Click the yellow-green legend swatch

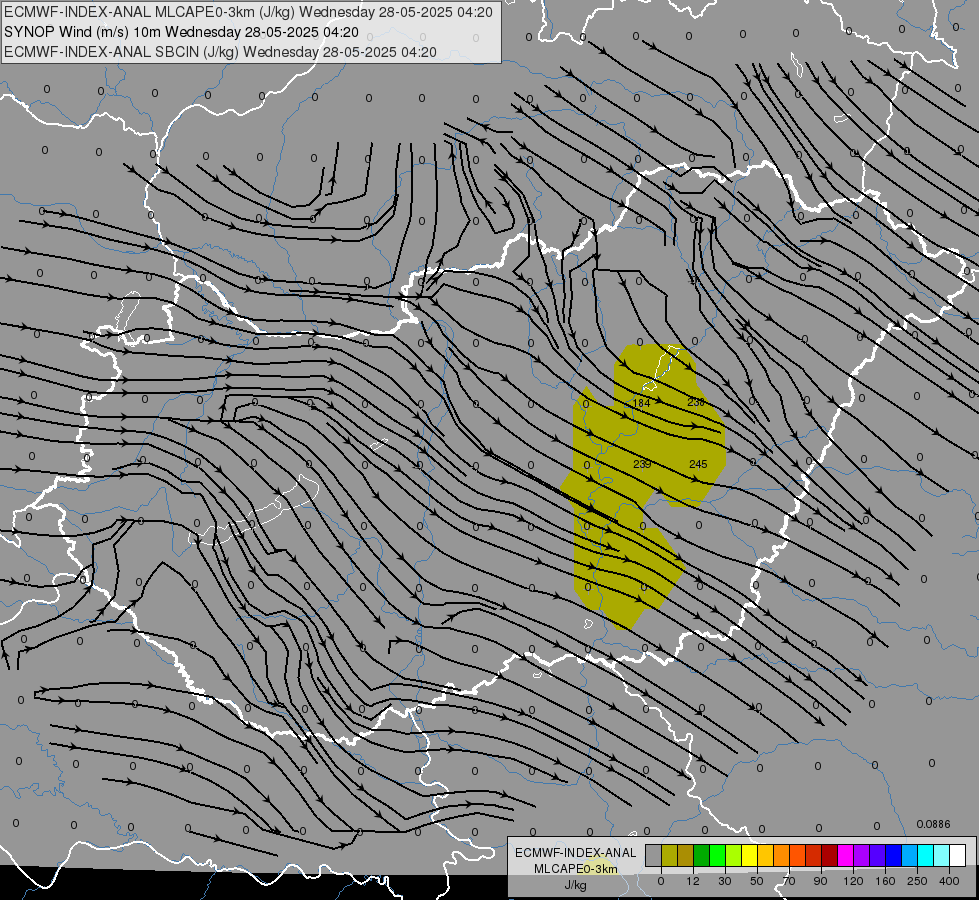(x=734, y=855)
